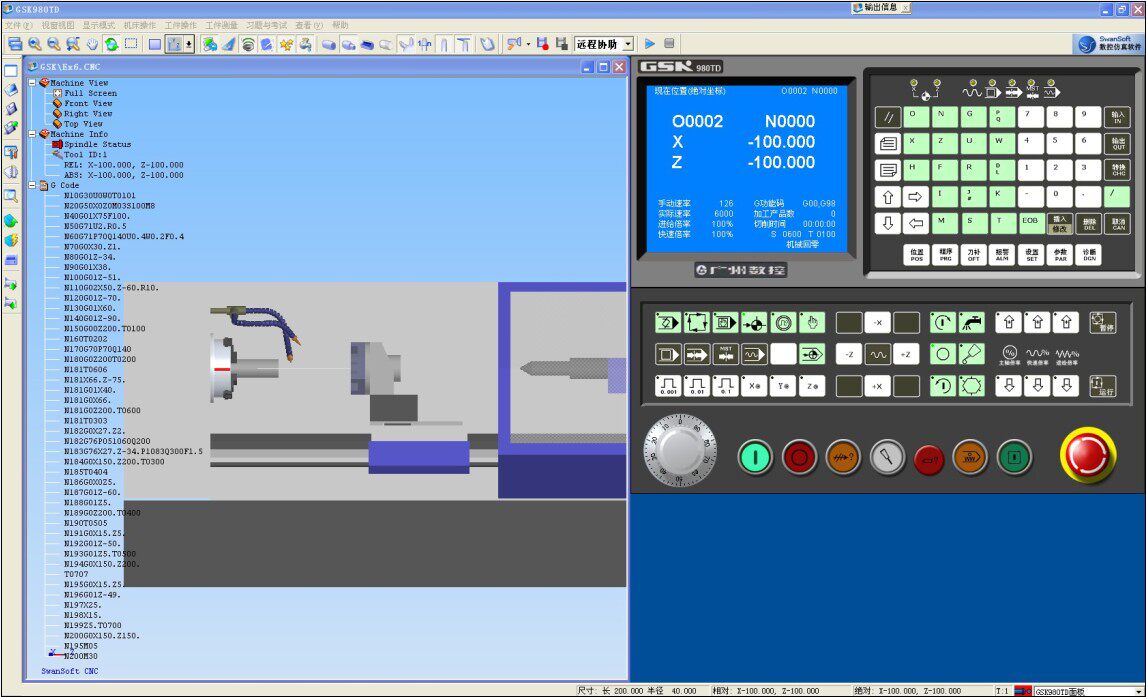The image size is (1146, 697).
Task: Select the 0.1 increment step key
Action: [725, 386]
